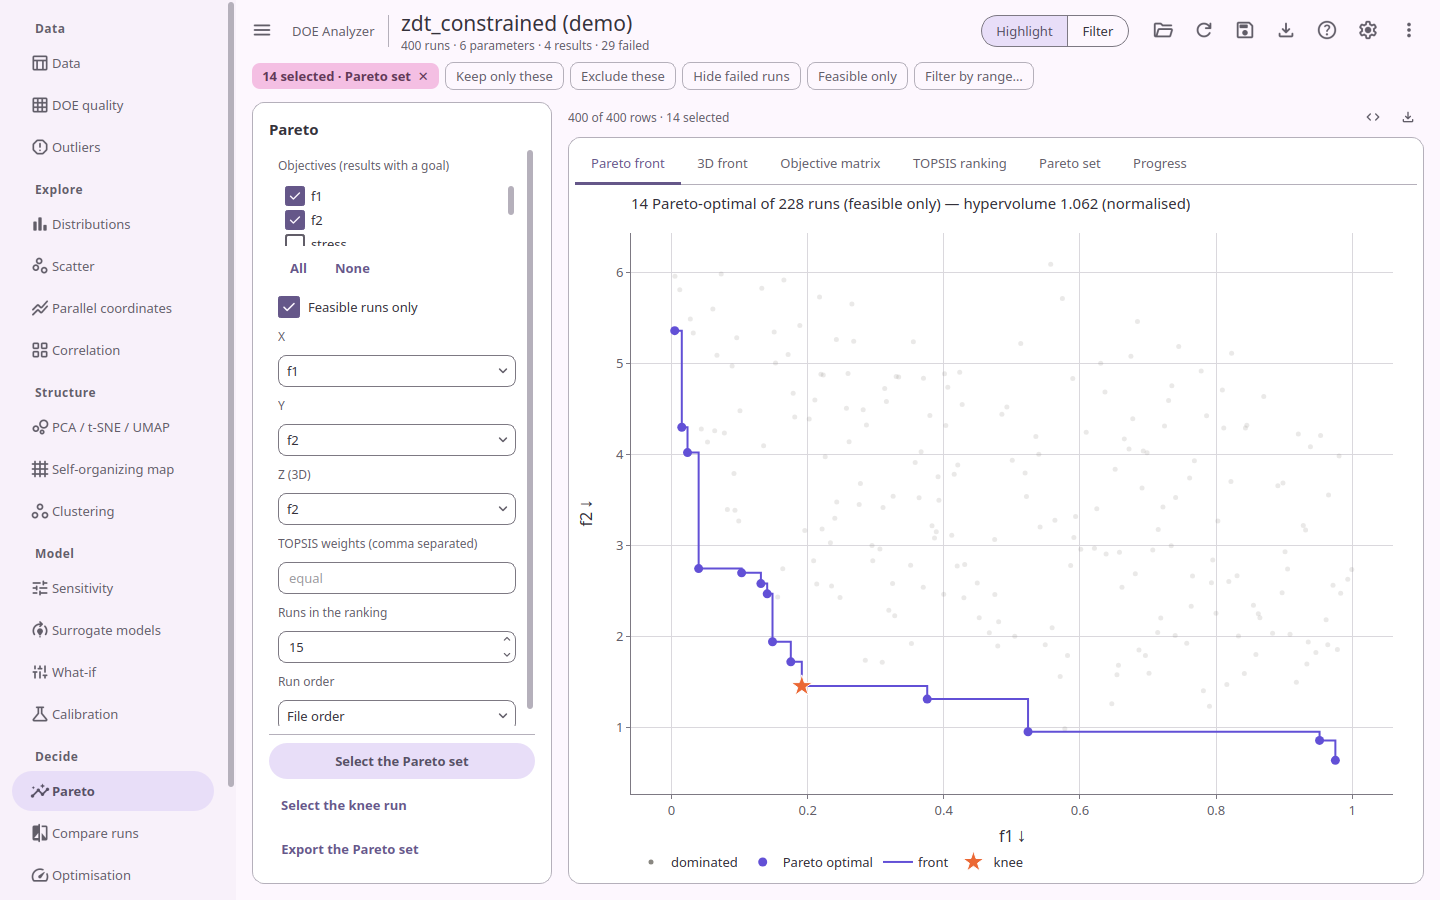
Task: Open Correlation view
Action: coord(113,350)
